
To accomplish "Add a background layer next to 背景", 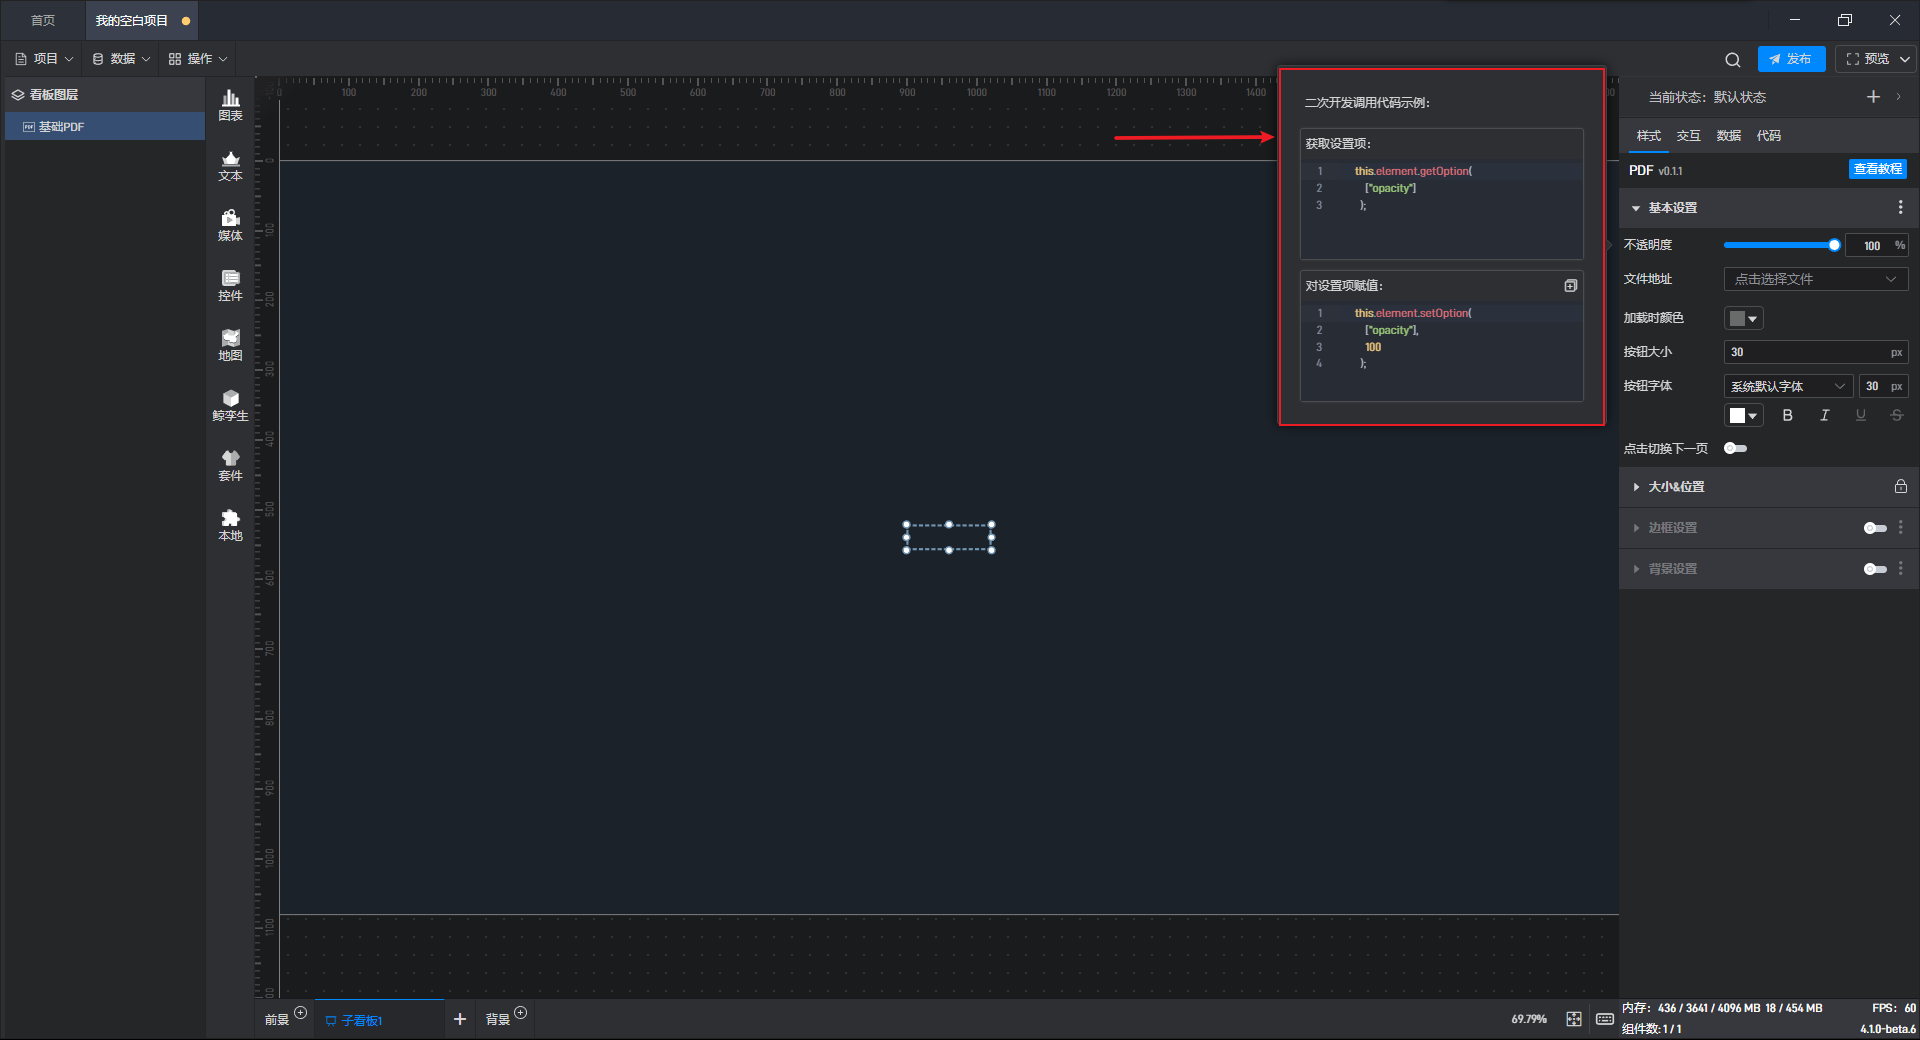I will pos(520,1013).
